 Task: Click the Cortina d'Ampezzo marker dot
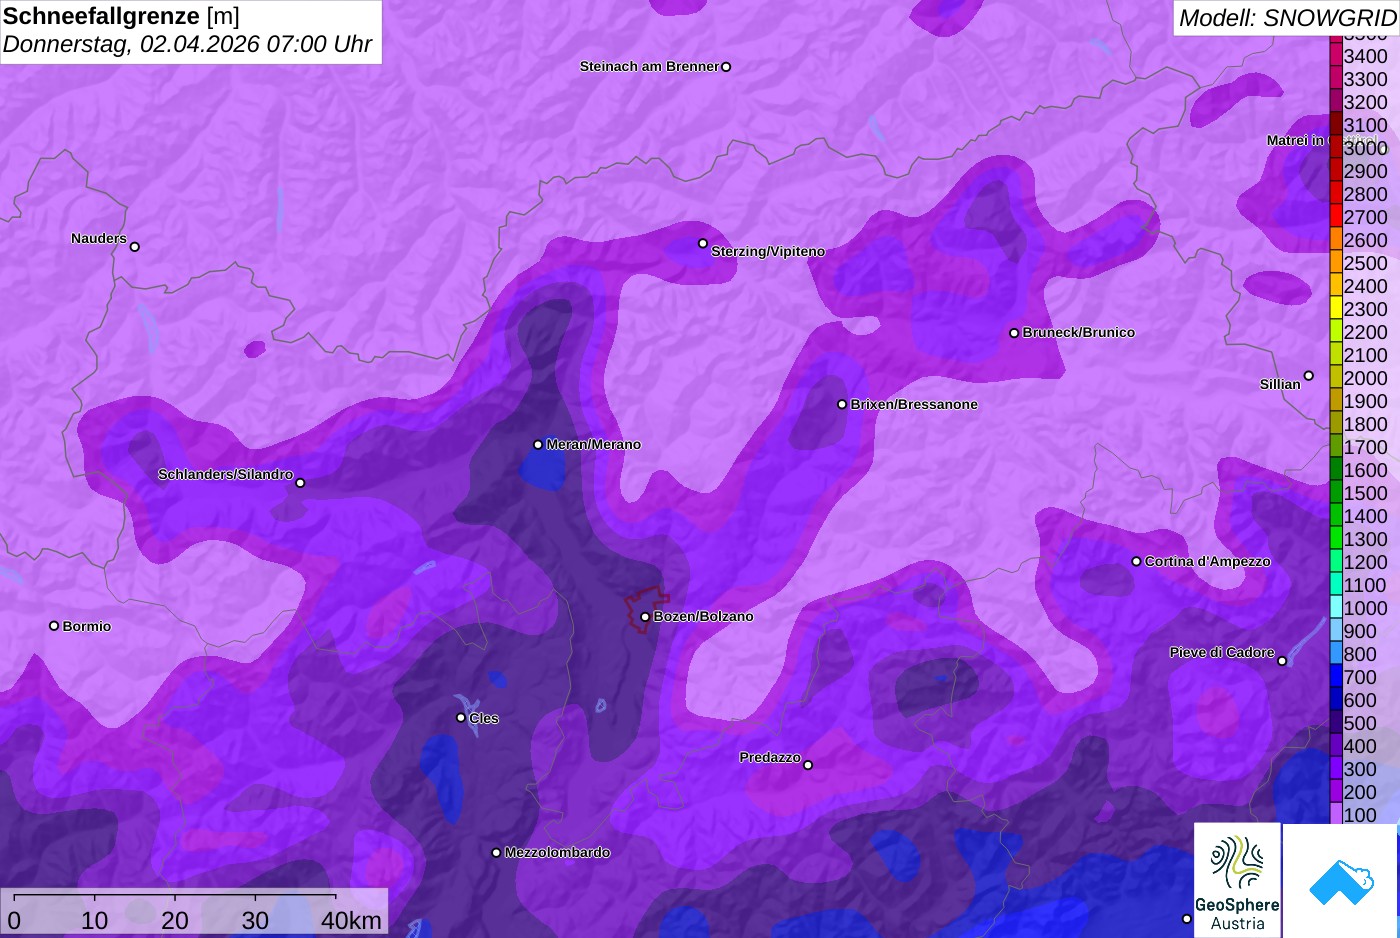1136,562
